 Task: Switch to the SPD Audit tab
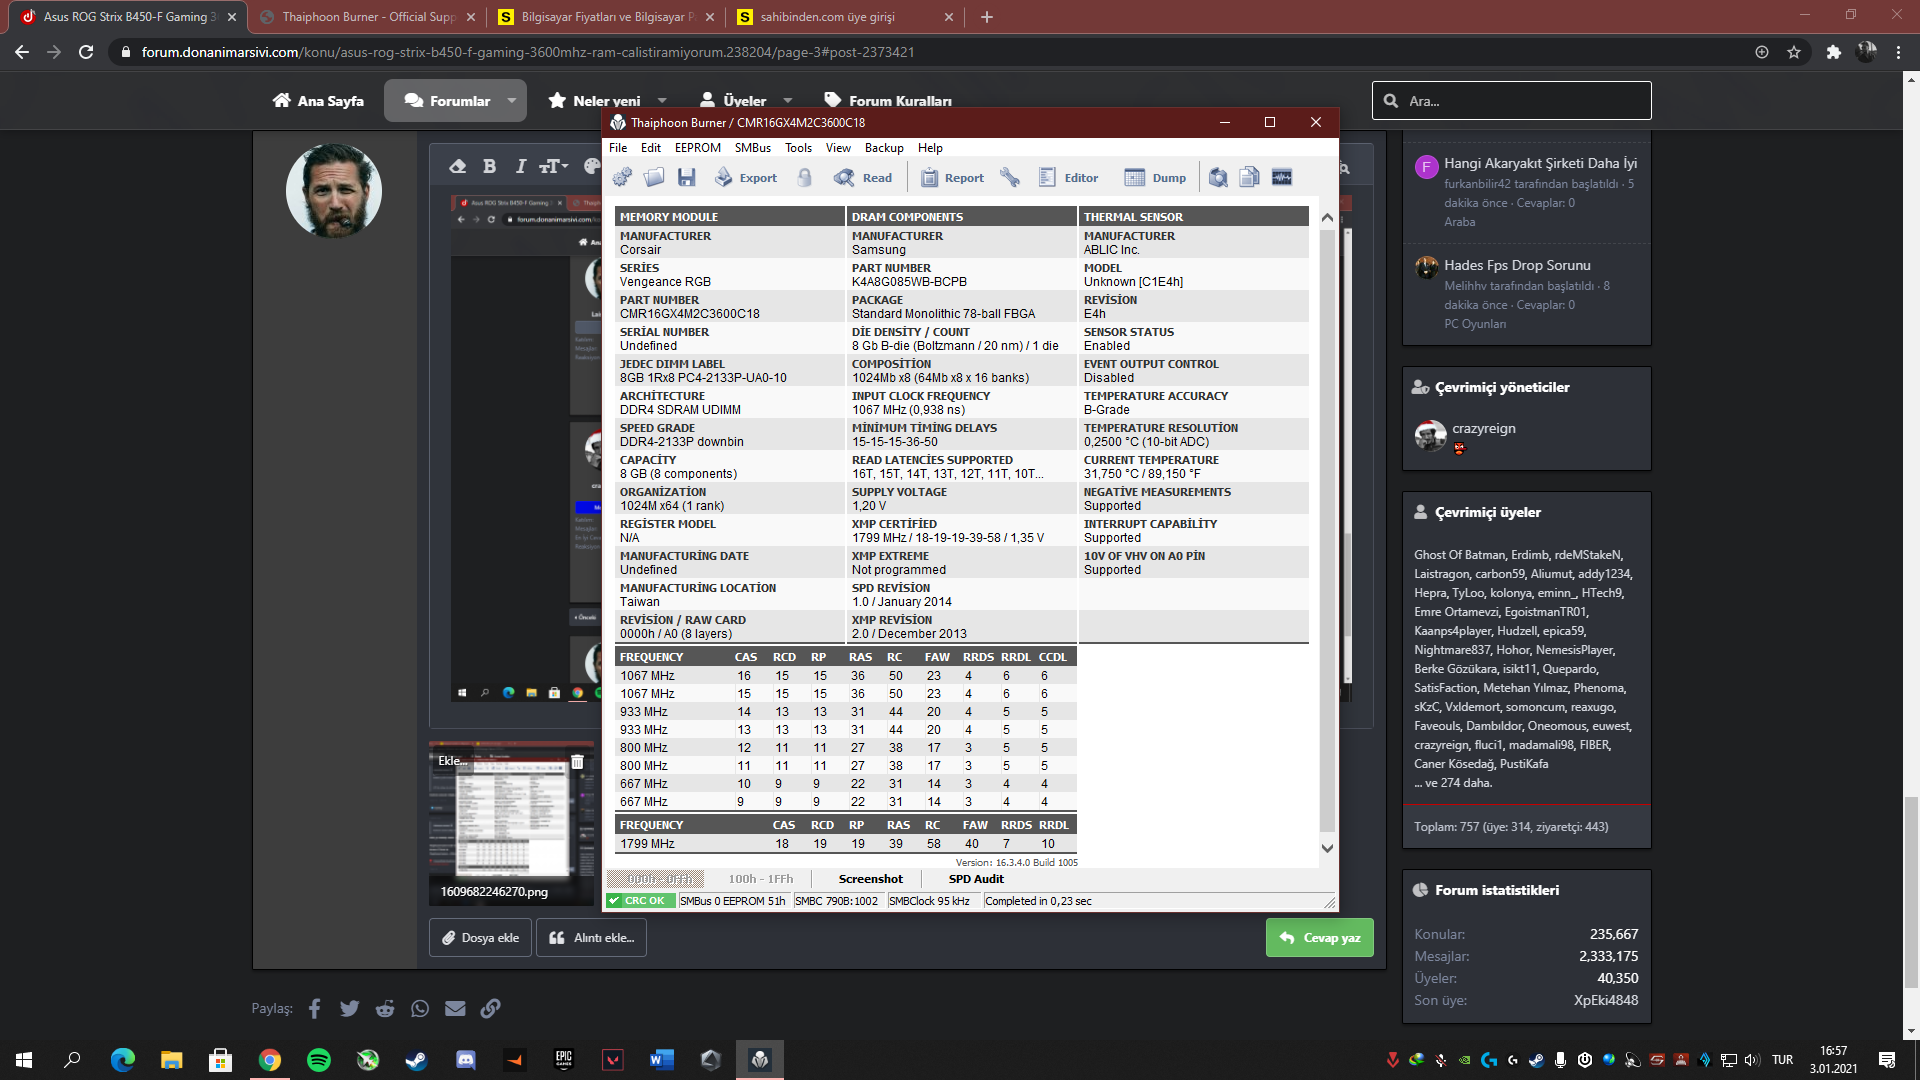[976, 879]
